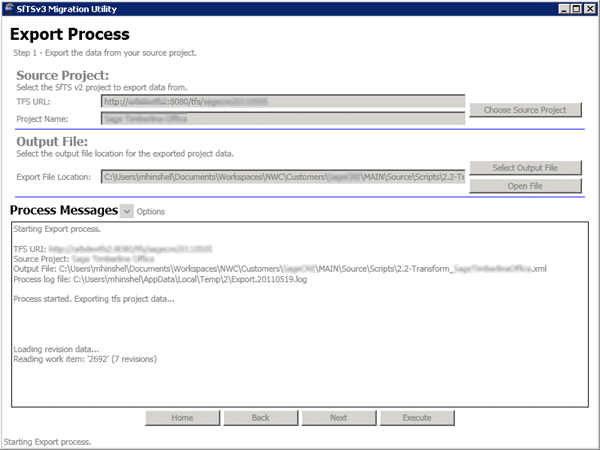
Task: Focus the Export File Location field
Action: (x=283, y=177)
